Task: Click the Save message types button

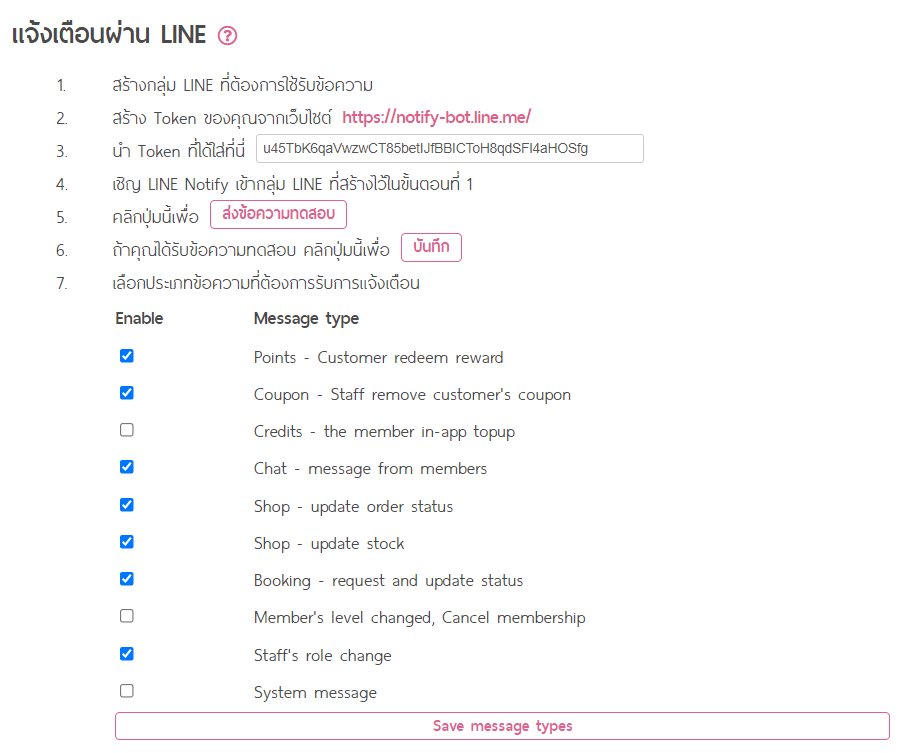Action: click(502, 726)
